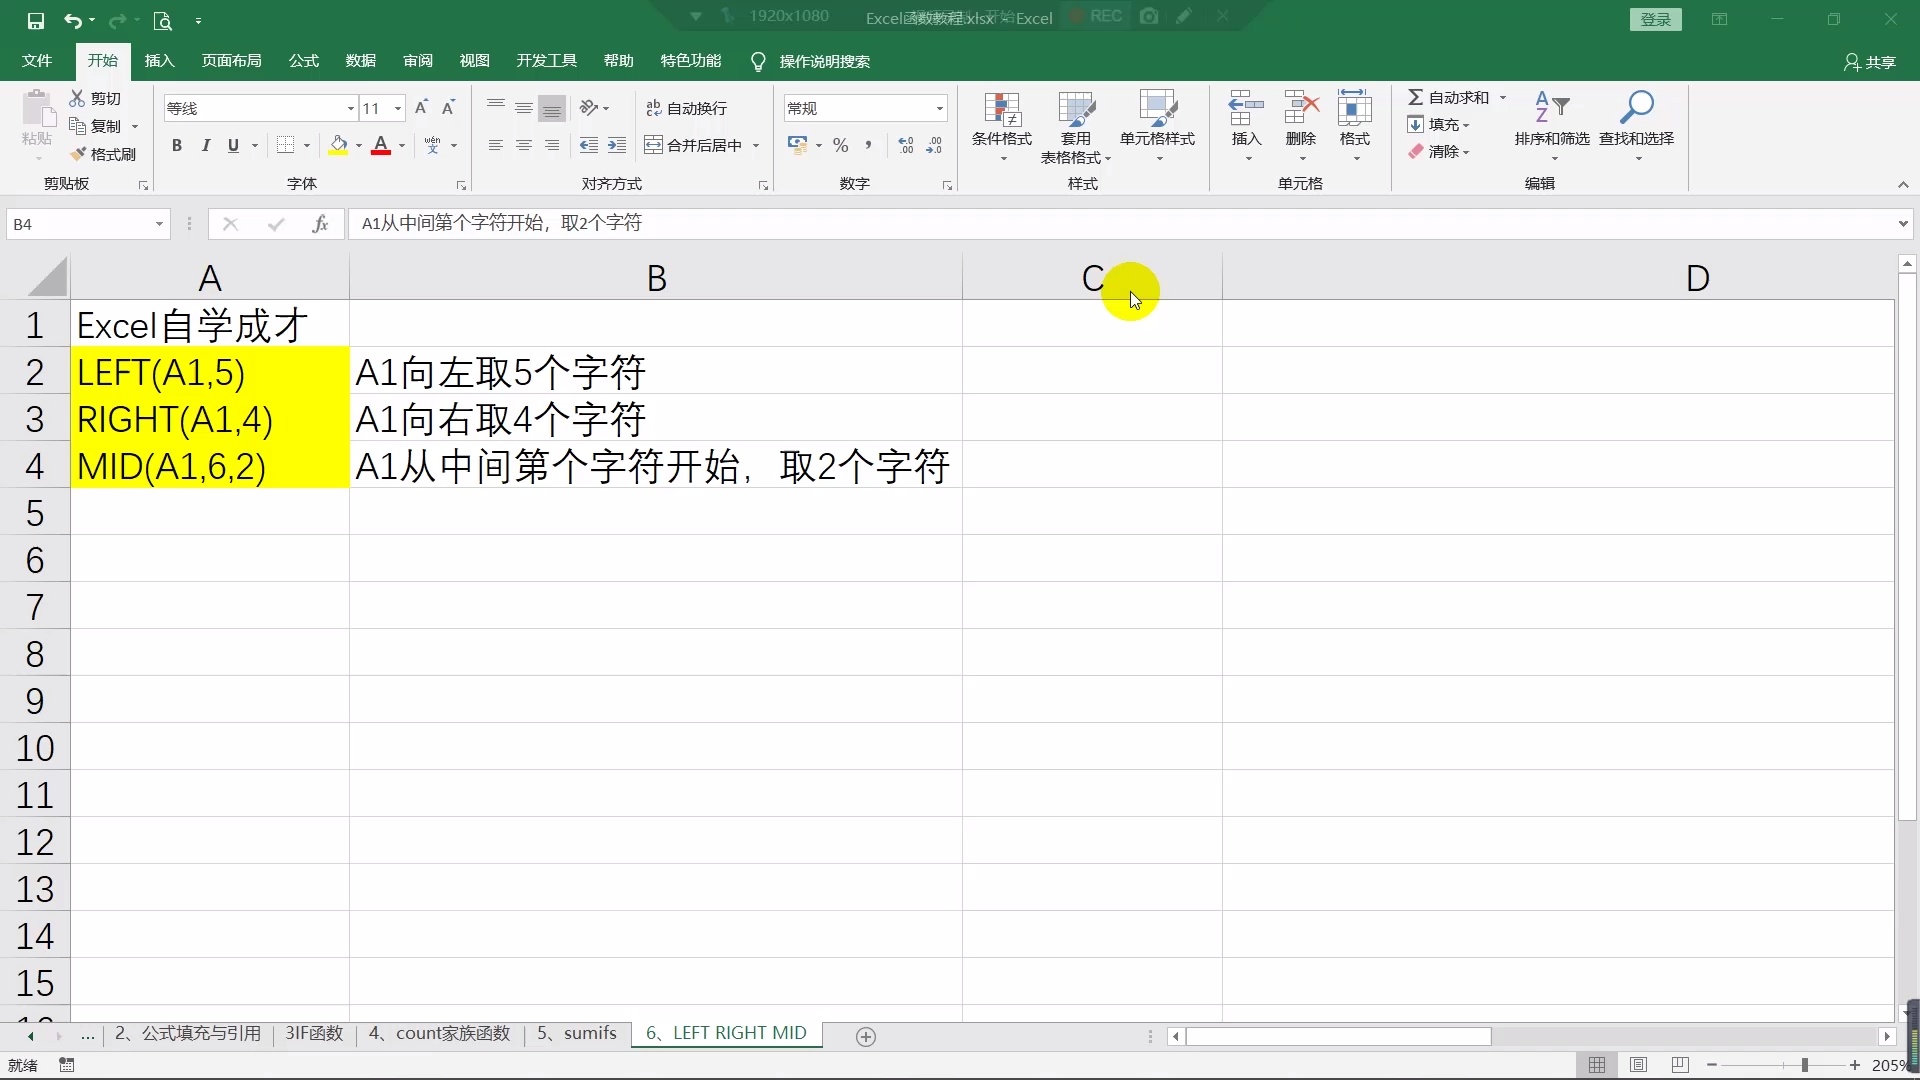The image size is (1920, 1080).
Task: Click the 登录 button
Action: point(1654,19)
